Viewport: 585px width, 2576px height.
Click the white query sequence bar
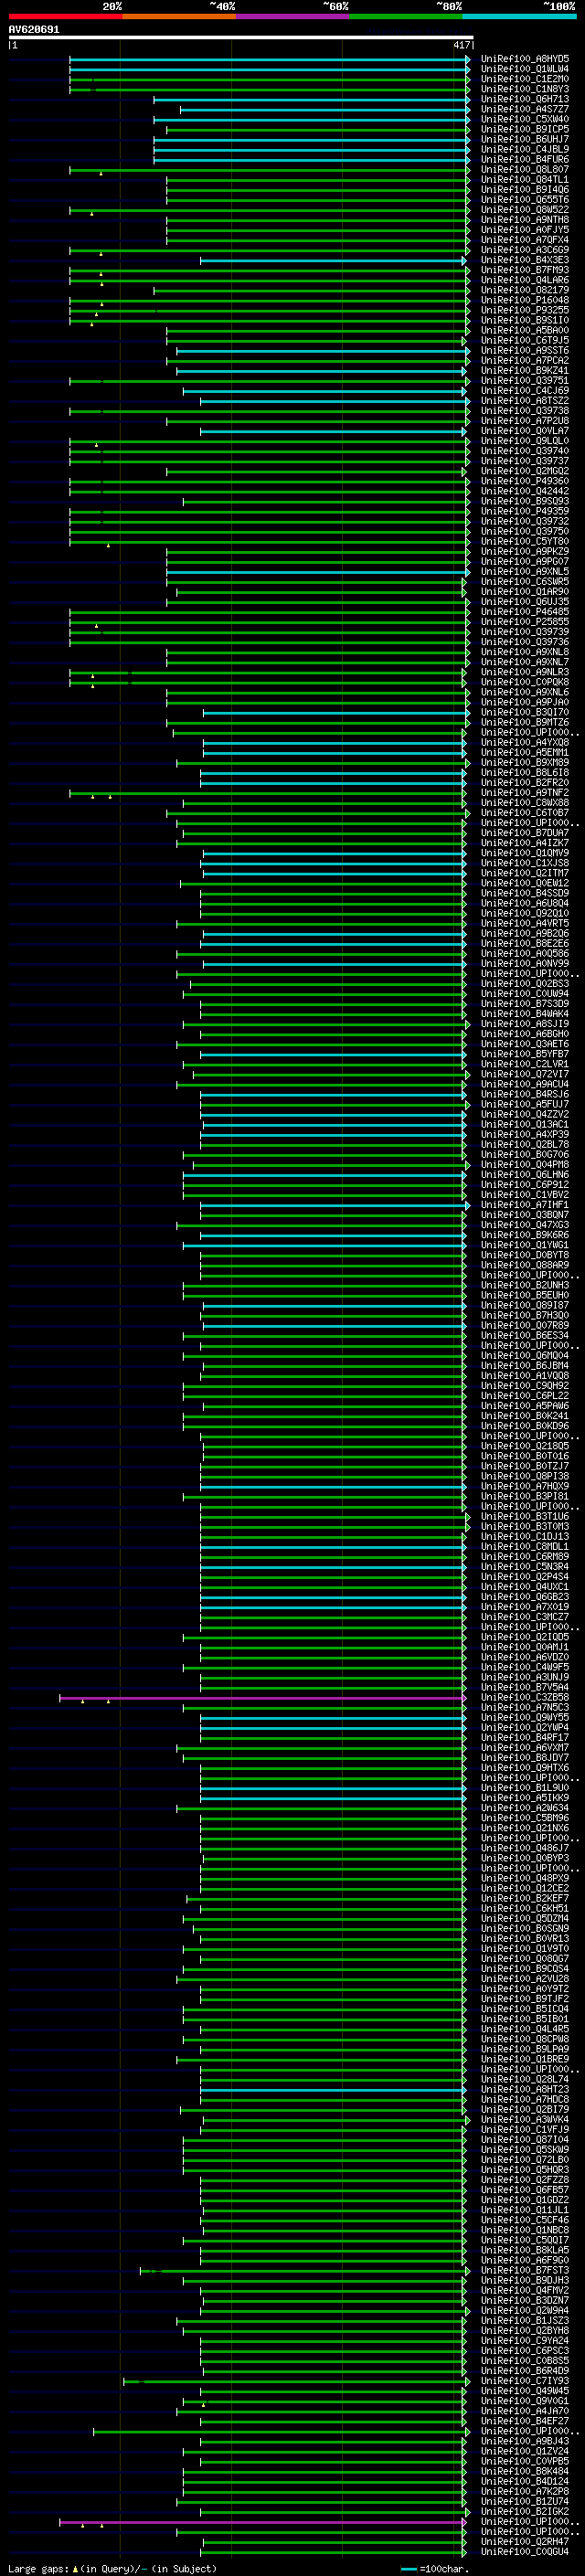[x=240, y=38]
